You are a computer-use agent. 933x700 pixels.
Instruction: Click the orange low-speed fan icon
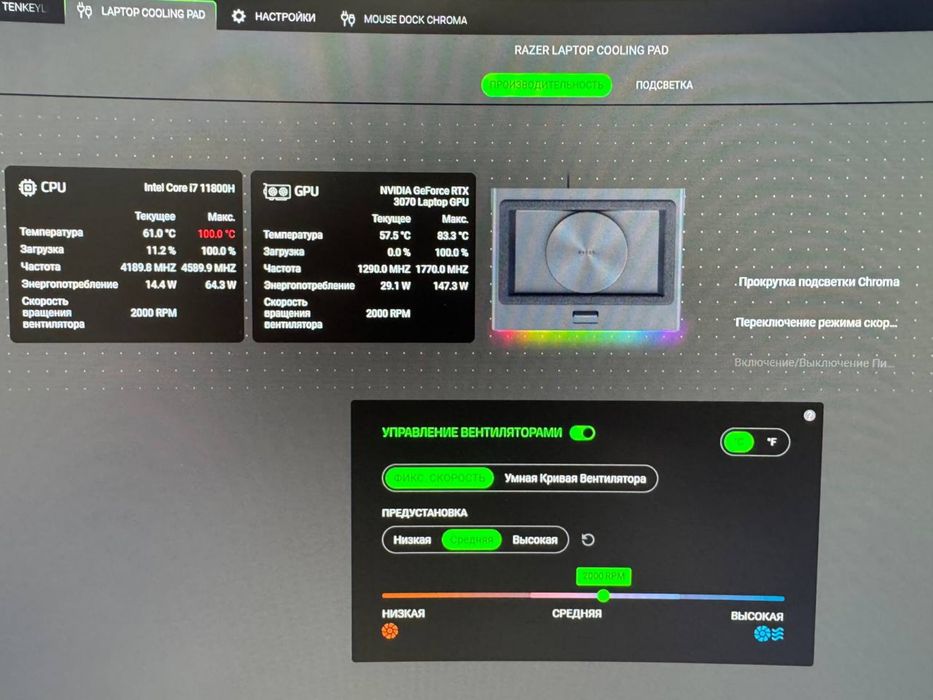(x=390, y=631)
